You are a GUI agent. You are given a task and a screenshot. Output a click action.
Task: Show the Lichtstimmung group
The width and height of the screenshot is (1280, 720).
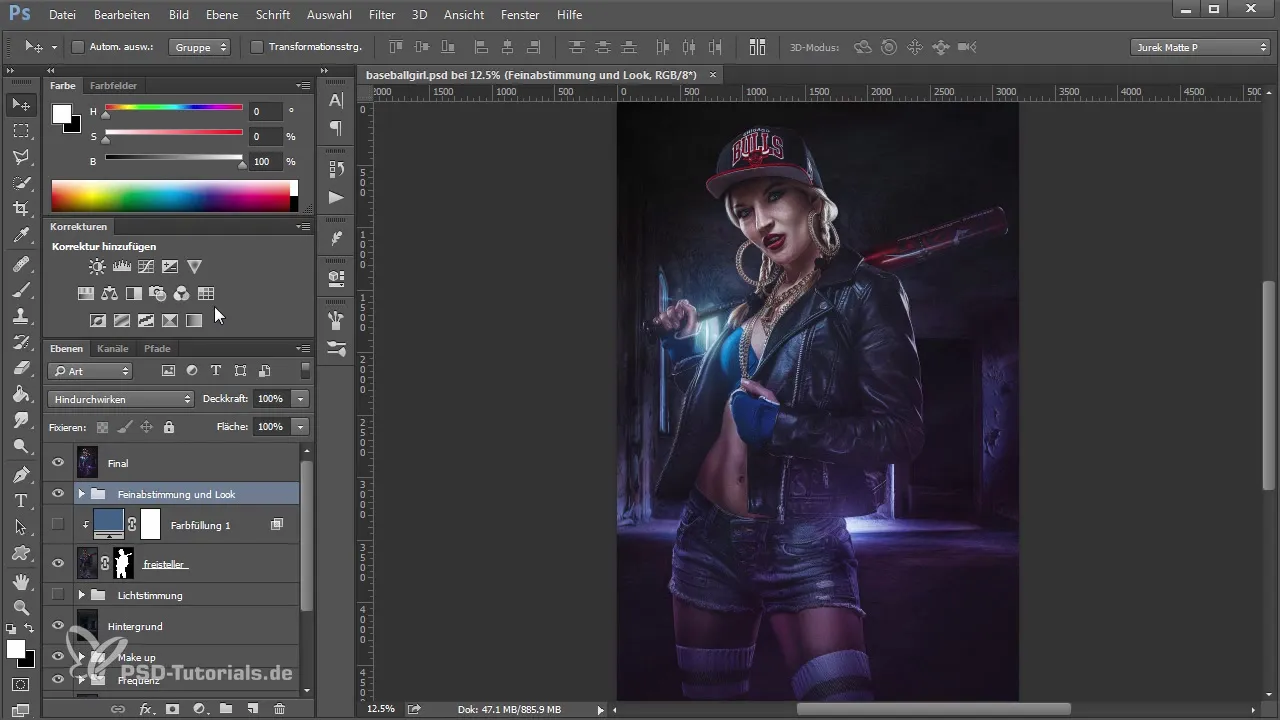58,595
